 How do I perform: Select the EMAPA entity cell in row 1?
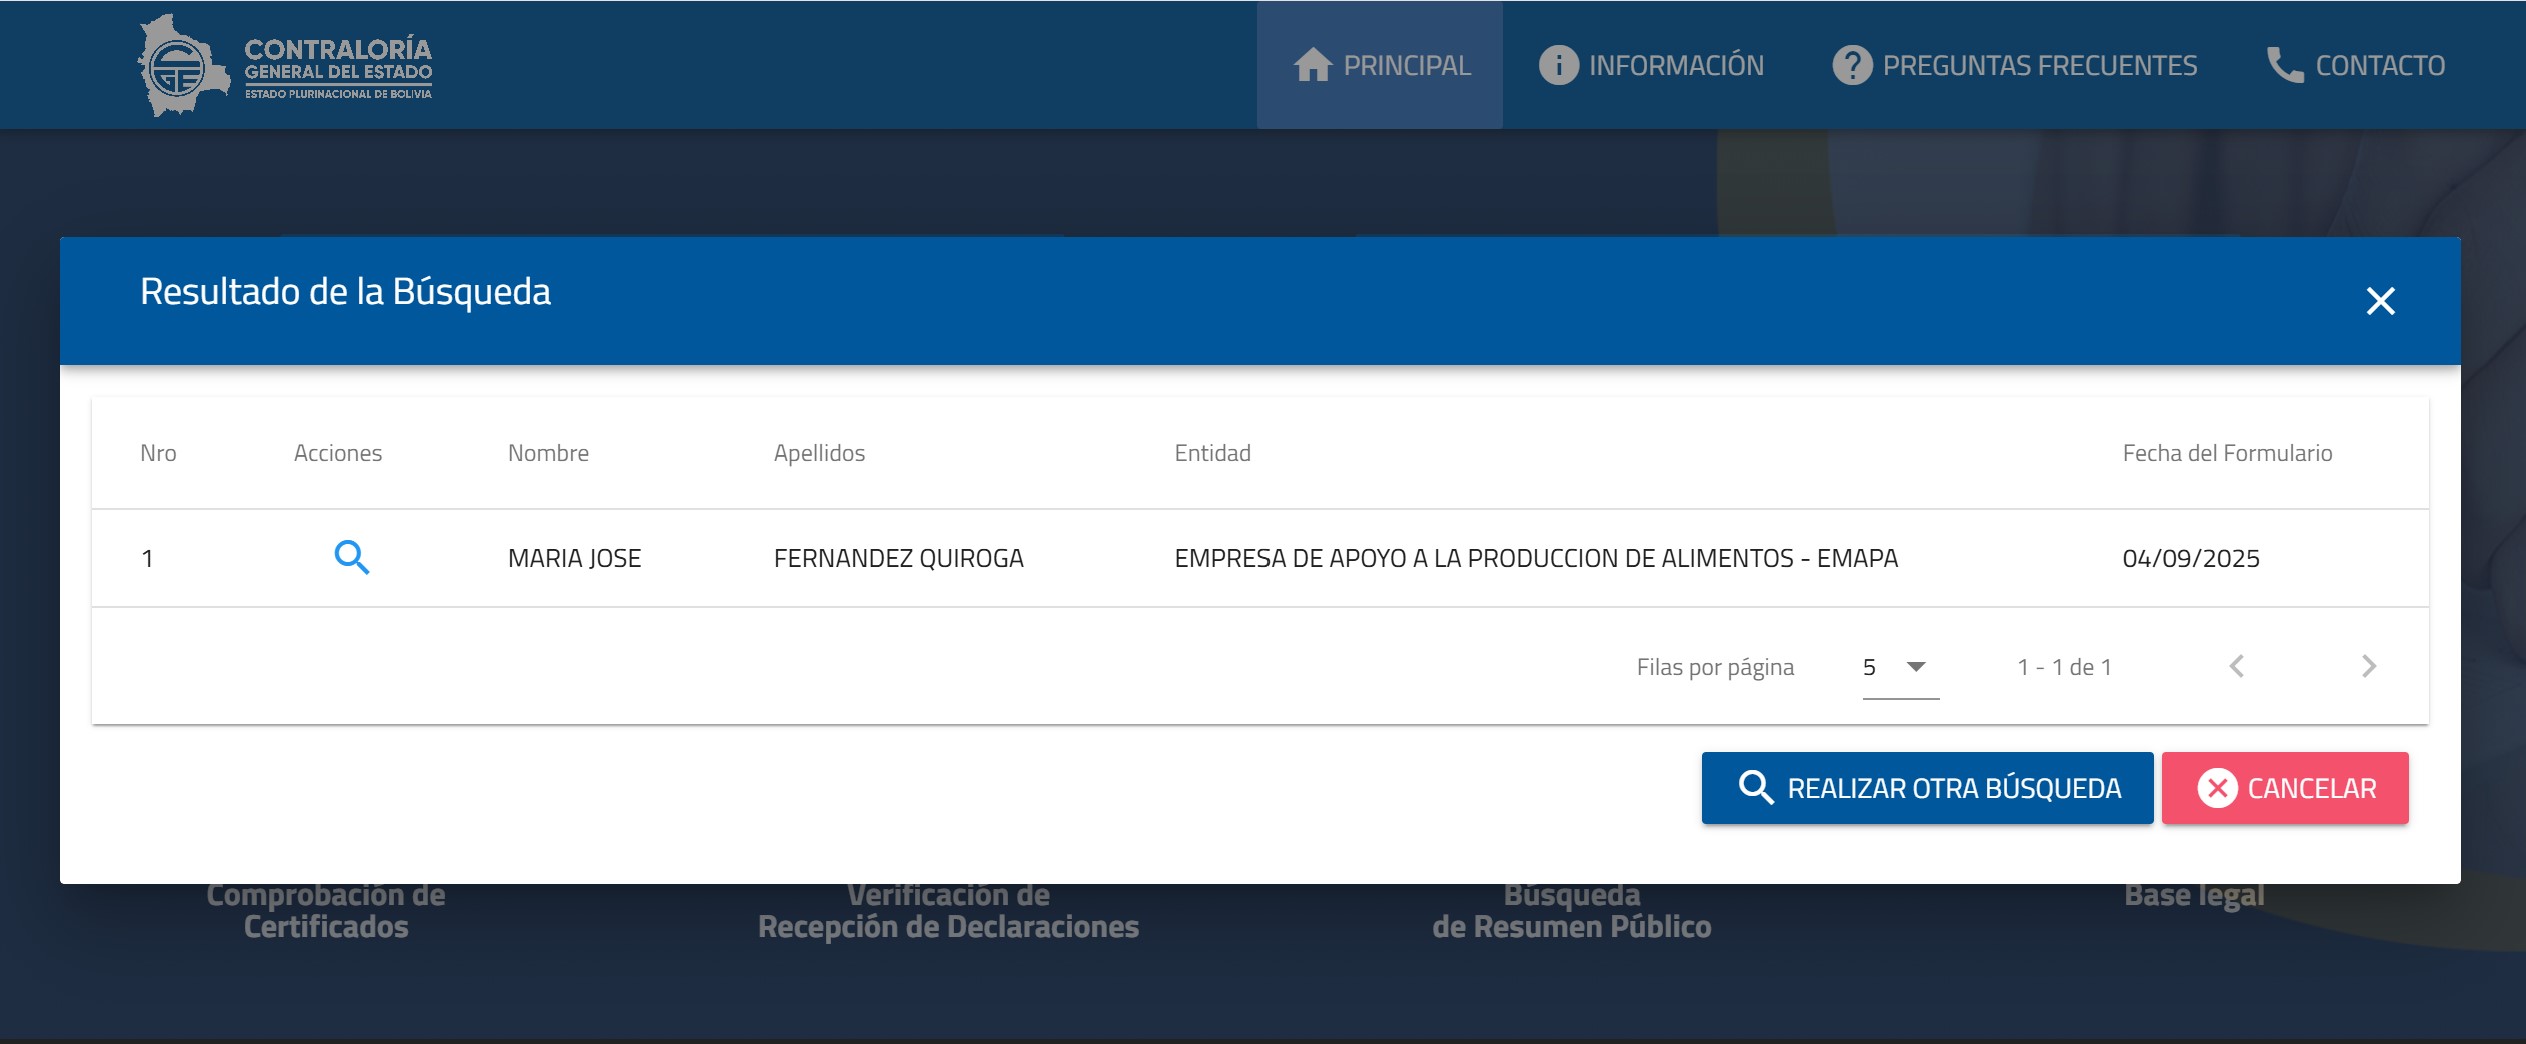coord(1536,558)
